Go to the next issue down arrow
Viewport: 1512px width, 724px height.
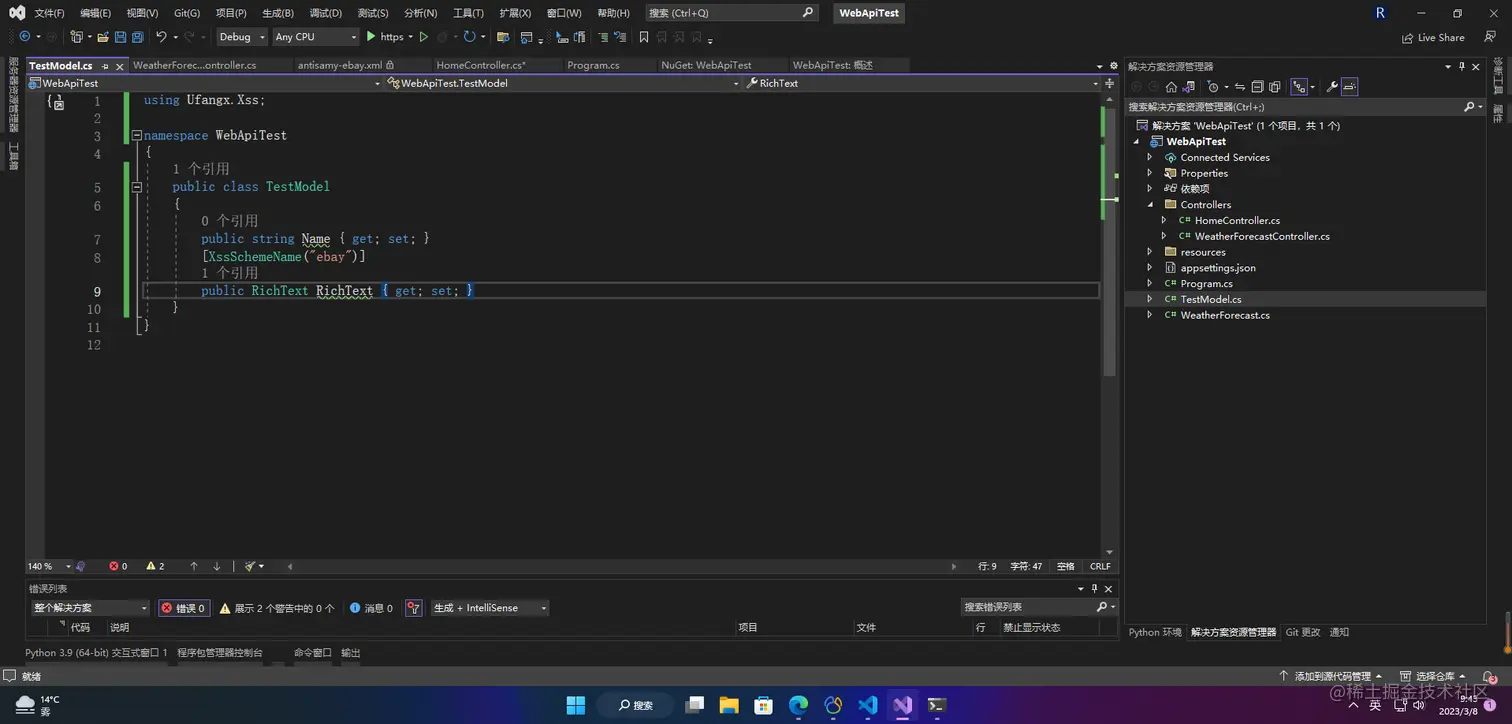[x=217, y=566]
